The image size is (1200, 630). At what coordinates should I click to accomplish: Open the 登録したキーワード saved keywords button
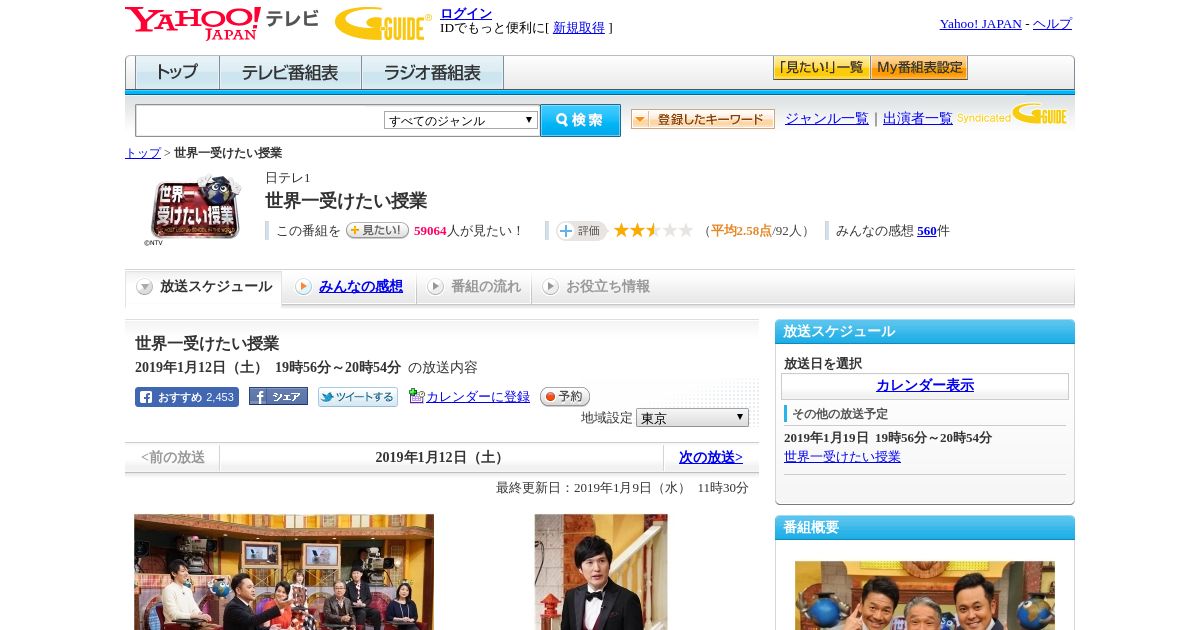[703, 119]
